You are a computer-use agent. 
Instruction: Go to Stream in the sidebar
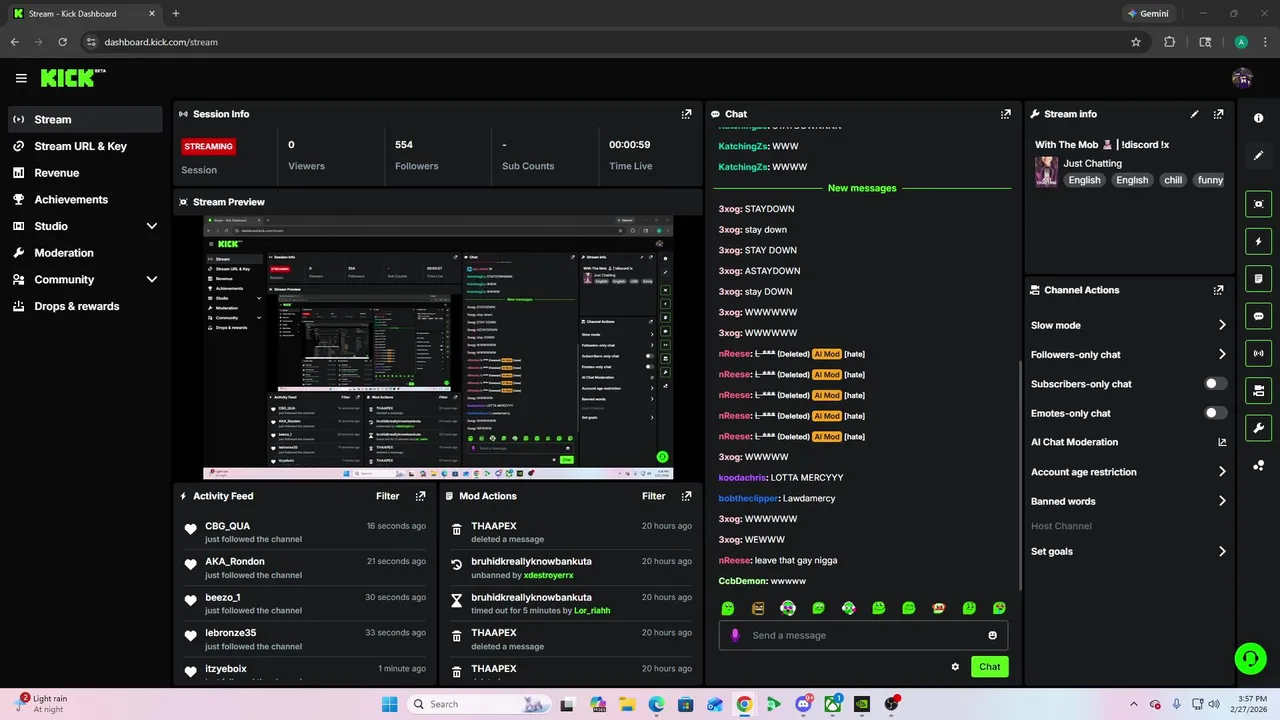(85, 119)
